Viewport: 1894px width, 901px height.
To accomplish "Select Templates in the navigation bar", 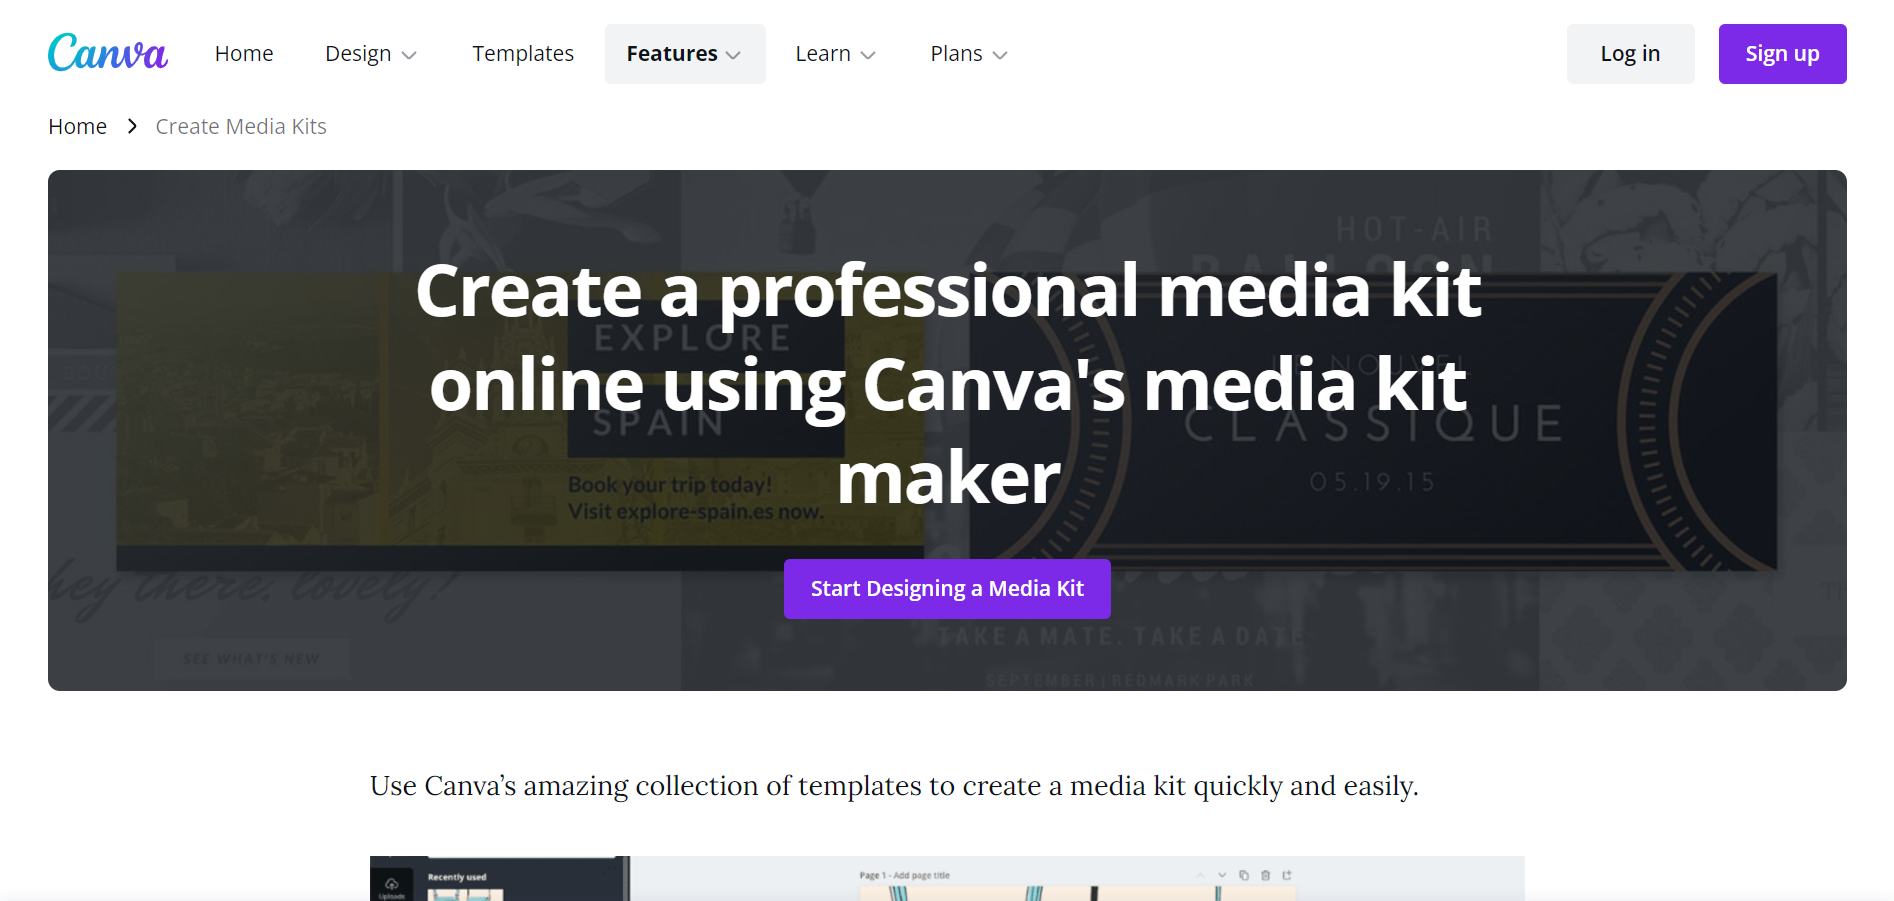I will click(x=522, y=53).
